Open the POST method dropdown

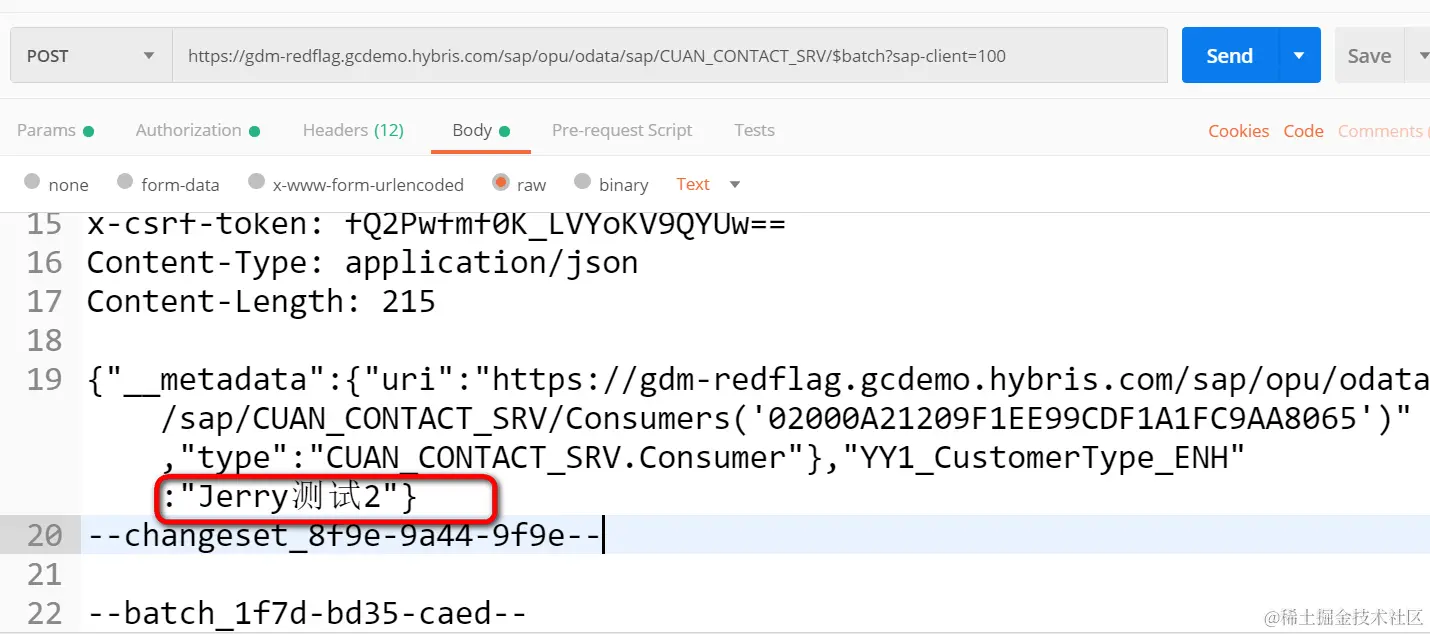pyautogui.click(x=91, y=56)
